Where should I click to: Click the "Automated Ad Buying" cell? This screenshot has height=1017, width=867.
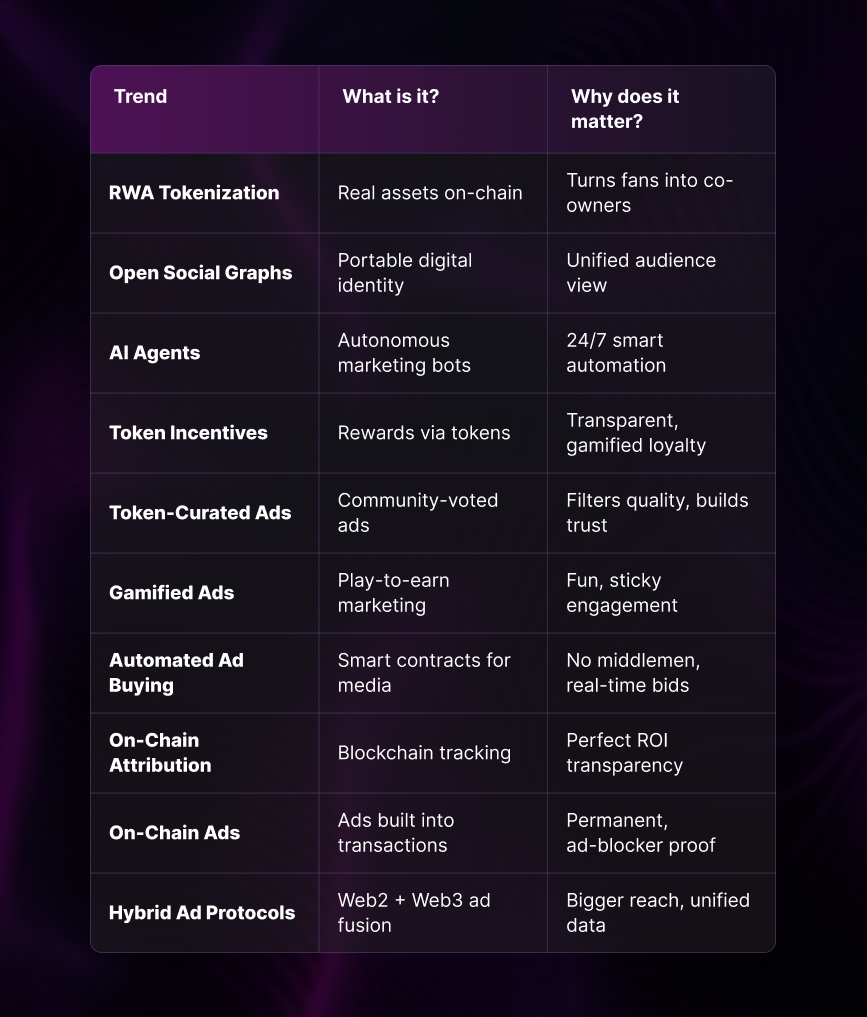(176, 673)
